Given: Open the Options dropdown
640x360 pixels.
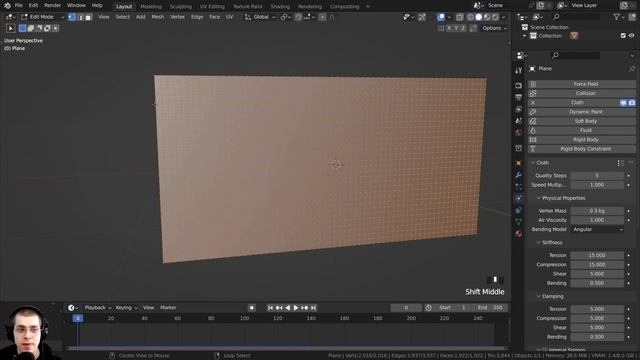Looking at the screenshot, I should point(494,28).
